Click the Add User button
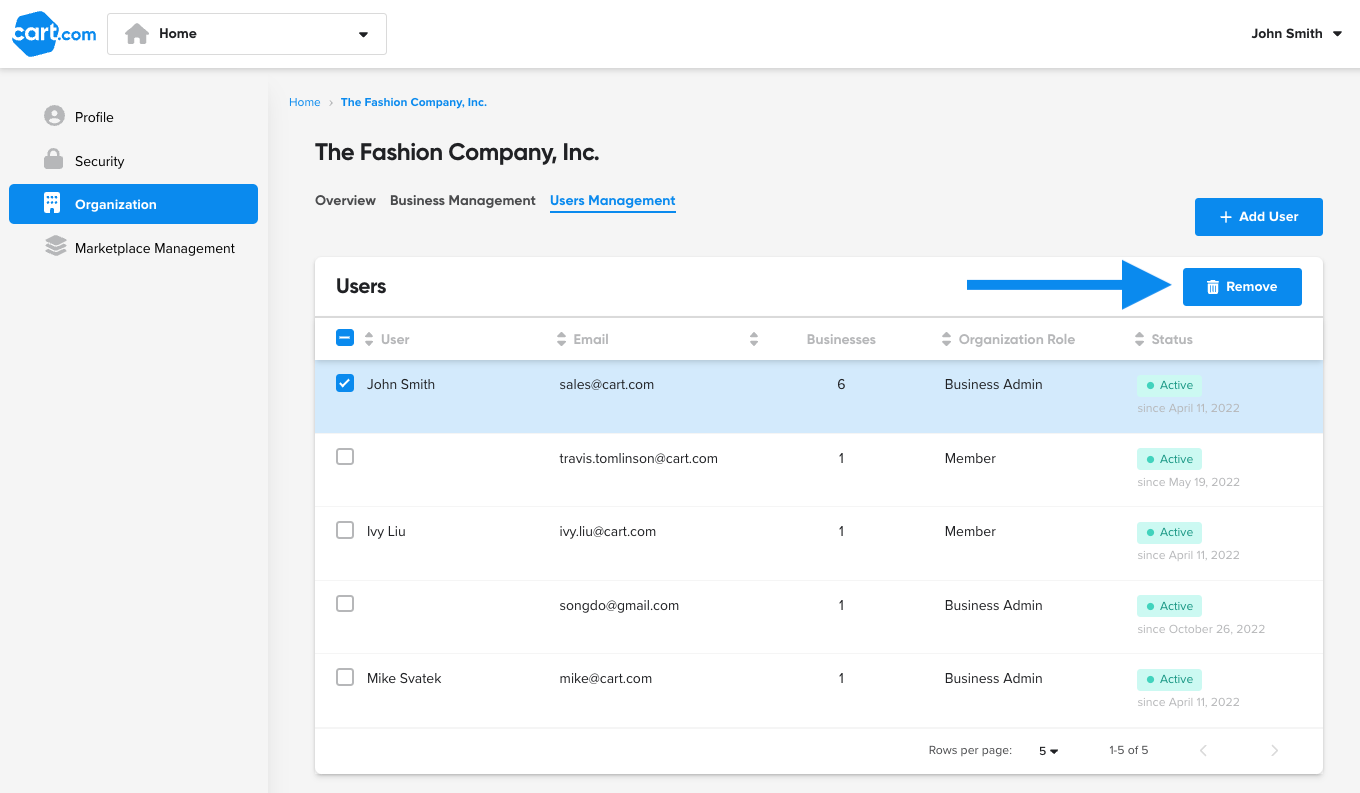Image resolution: width=1360 pixels, height=793 pixels. pyautogui.click(x=1259, y=217)
